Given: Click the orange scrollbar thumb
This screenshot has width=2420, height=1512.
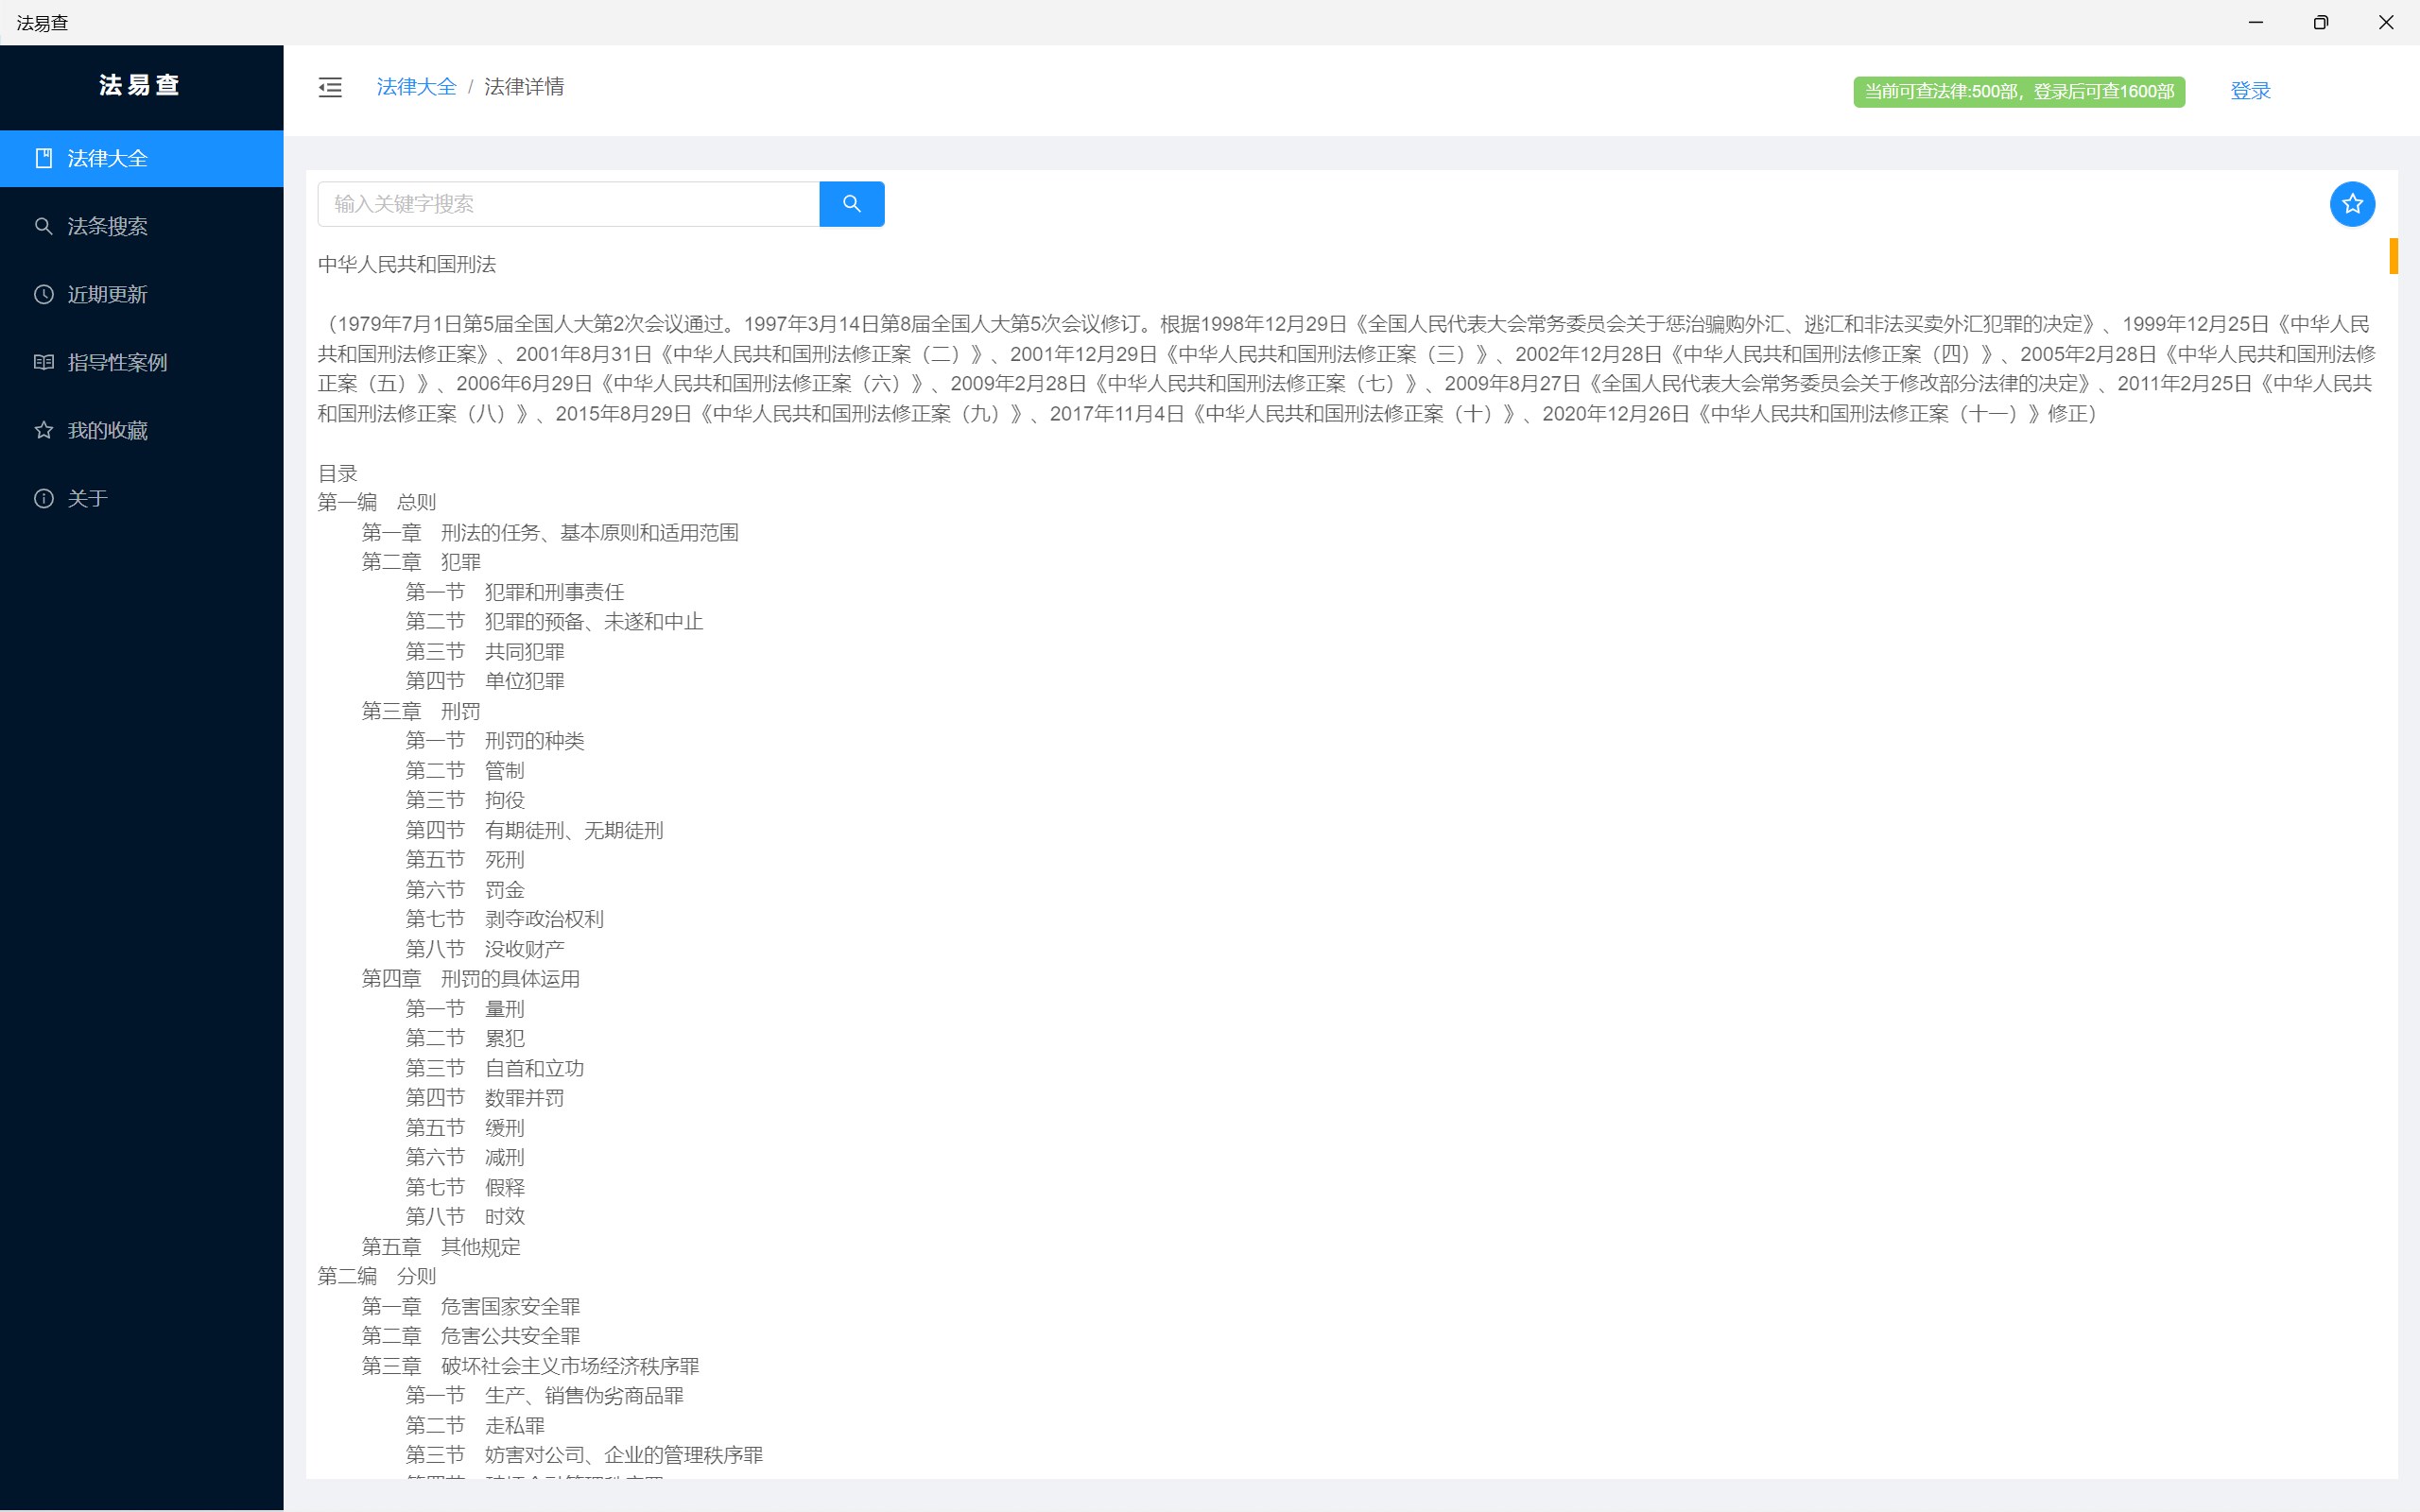Looking at the screenshot, I should (2393, 256).
